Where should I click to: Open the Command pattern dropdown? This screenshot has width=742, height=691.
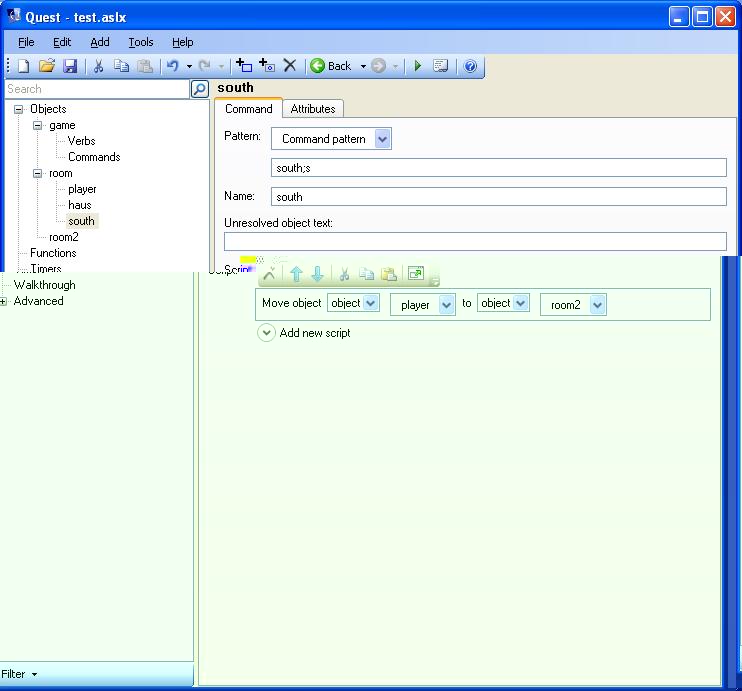tap(382, 139)
